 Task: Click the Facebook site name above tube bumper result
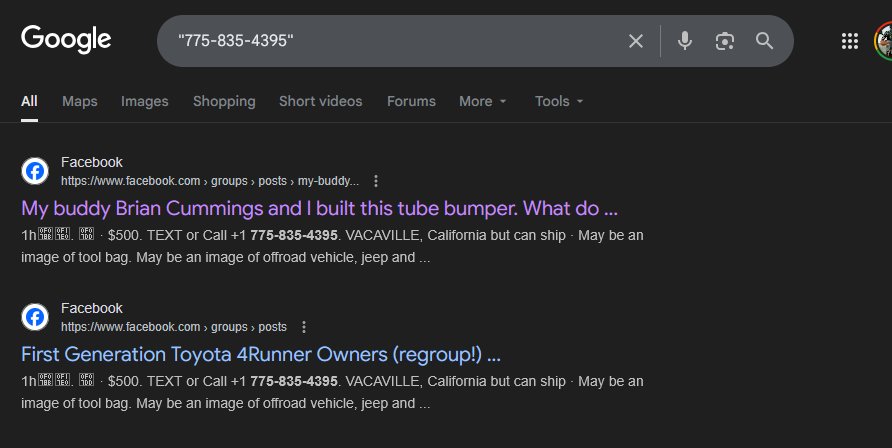[92, 162]
